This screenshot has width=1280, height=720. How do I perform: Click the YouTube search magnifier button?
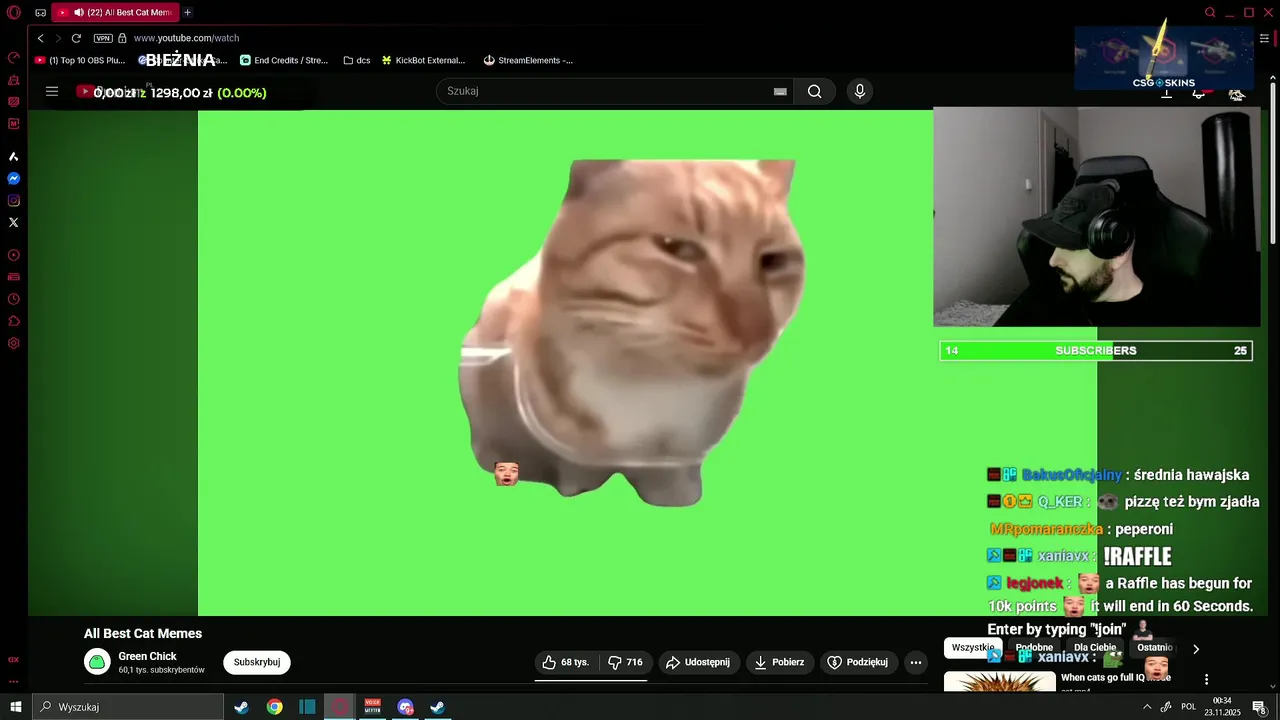click(x=815, y=91)
